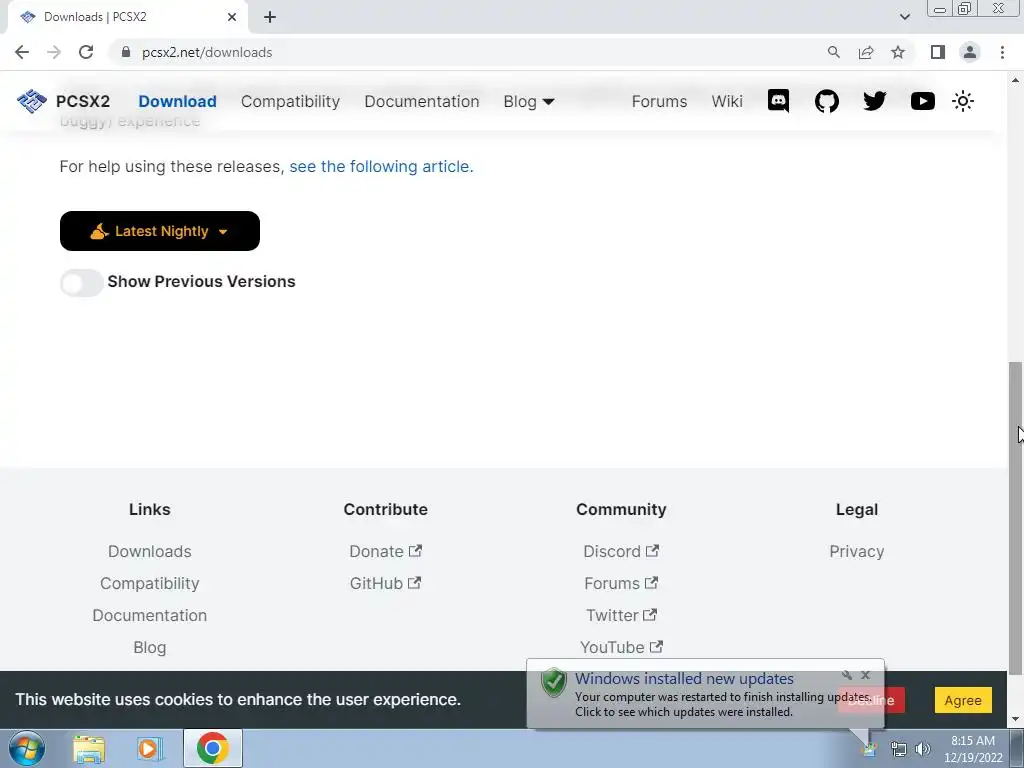This screenshot has width=1024, height=768.
Task: Open the footer Forums link
Action: click(x=621, y=583)
